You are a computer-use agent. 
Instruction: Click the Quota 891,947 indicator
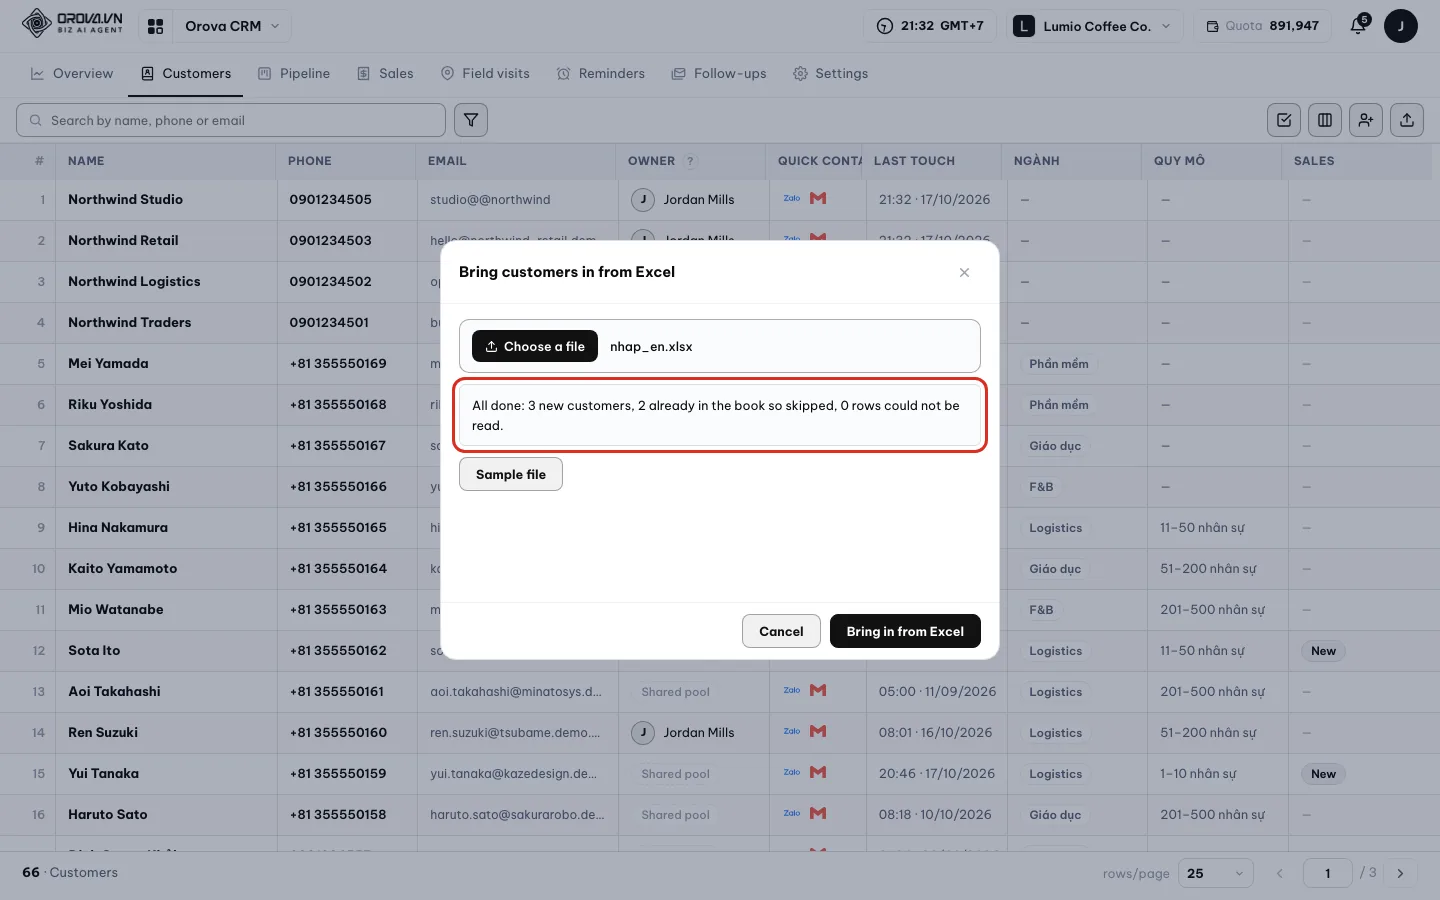[x=1262, y=26]
